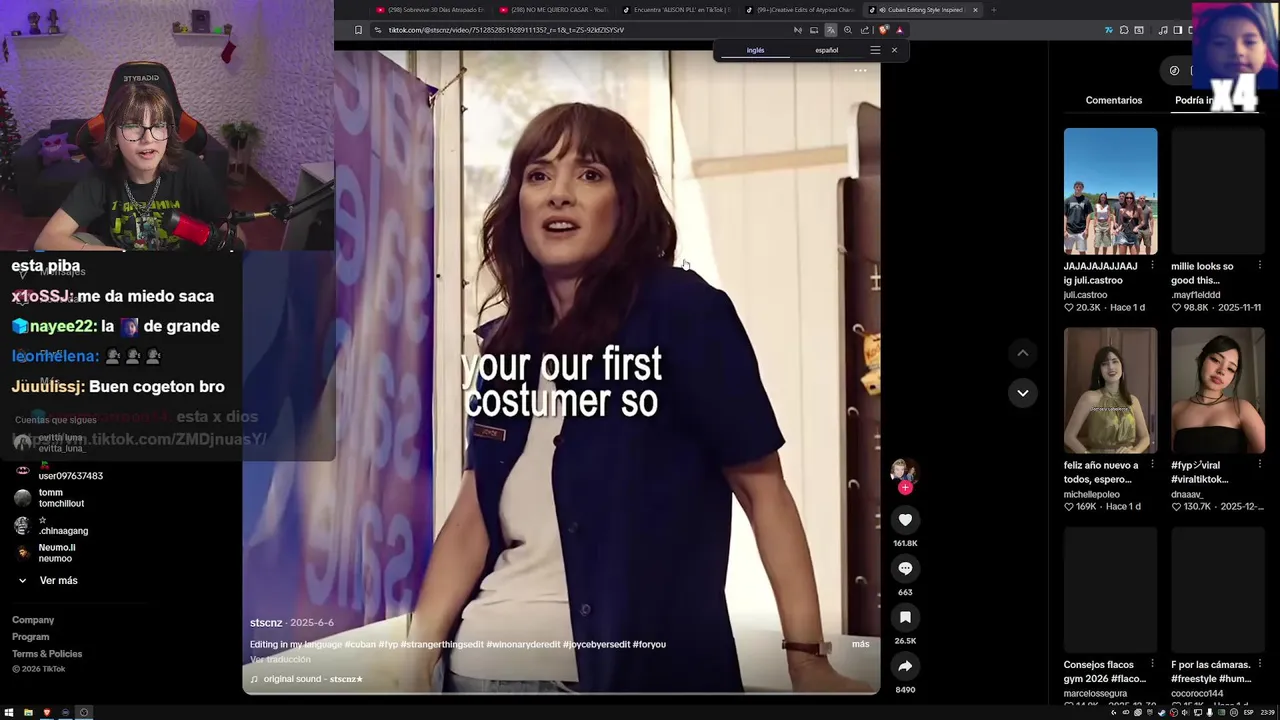The width and height of the screenshot is (1280, 720).
Task: Open the #fyp viral dnaaav_ video thumbnail
Action: [x=1218, y=390]
